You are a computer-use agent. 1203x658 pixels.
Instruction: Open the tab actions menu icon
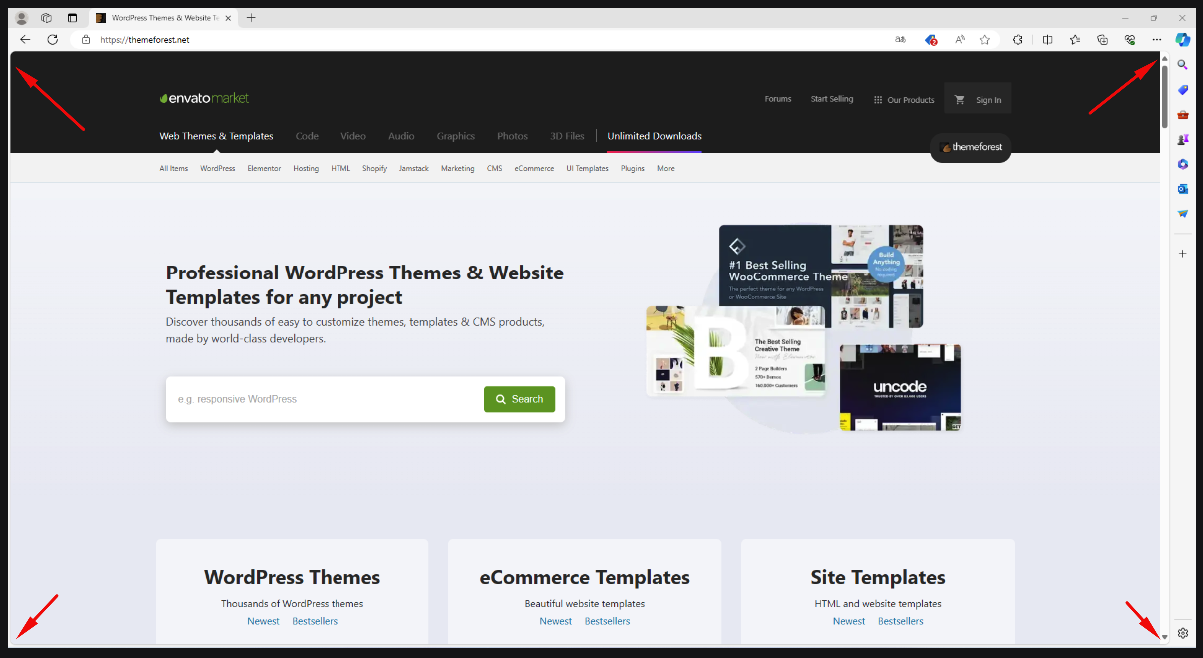pyautogui.click(x=72, y=18)
